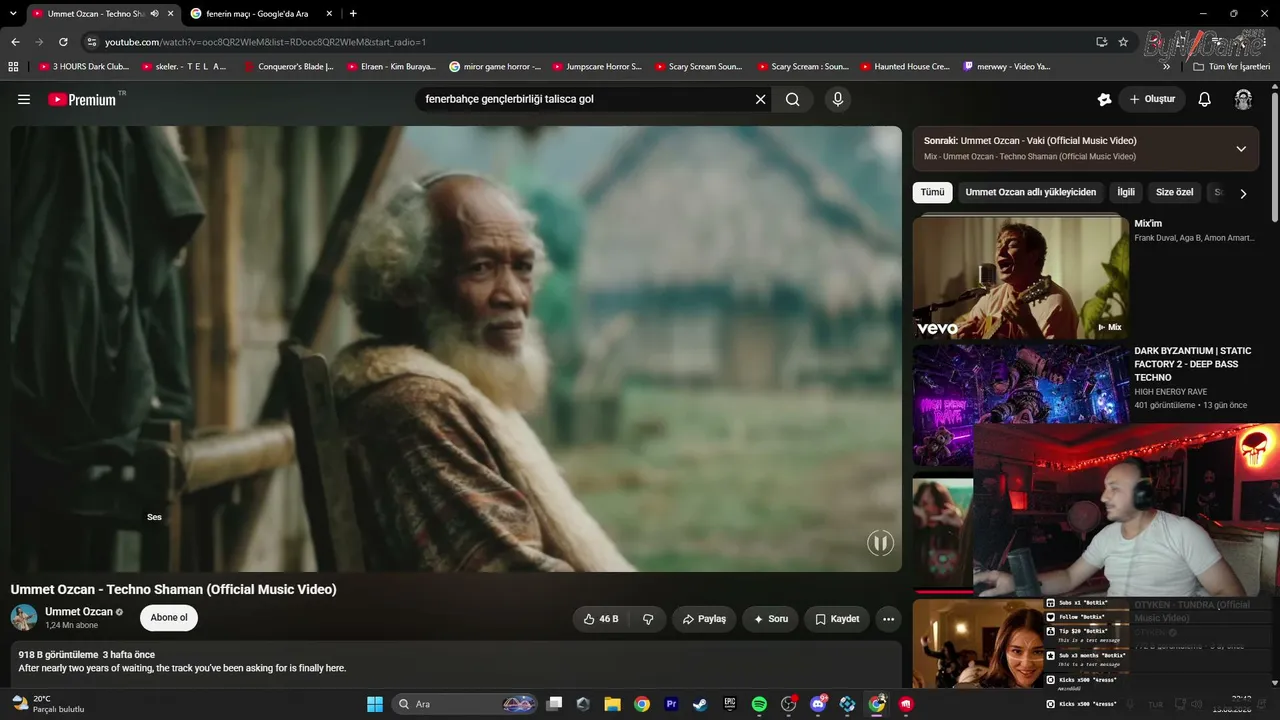
Task: Open the Tüm Yer İşaretleri folder
Action: point(1232,66)
